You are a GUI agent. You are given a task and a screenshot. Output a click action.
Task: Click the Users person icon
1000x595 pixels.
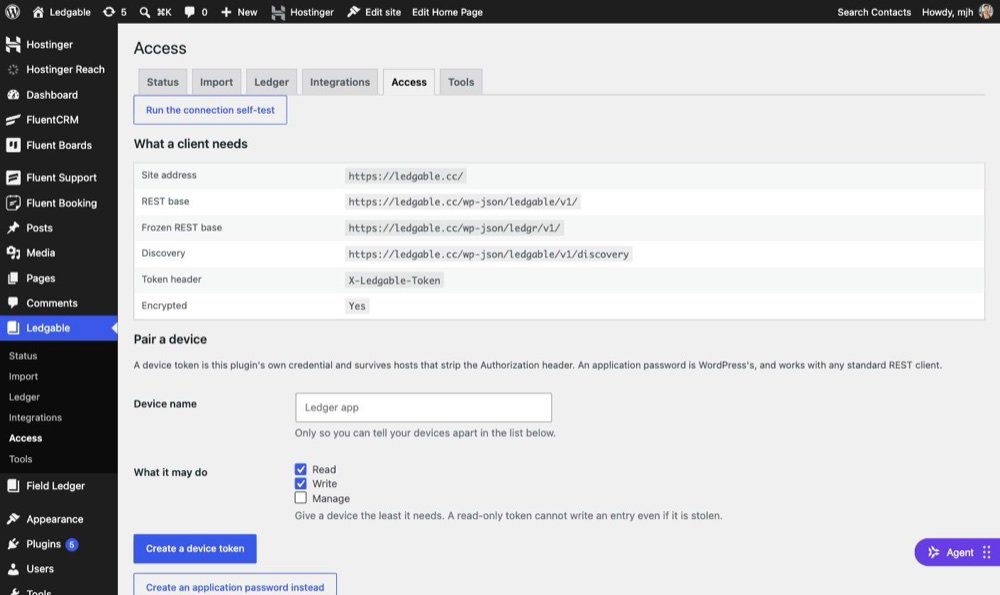point(13,569)
